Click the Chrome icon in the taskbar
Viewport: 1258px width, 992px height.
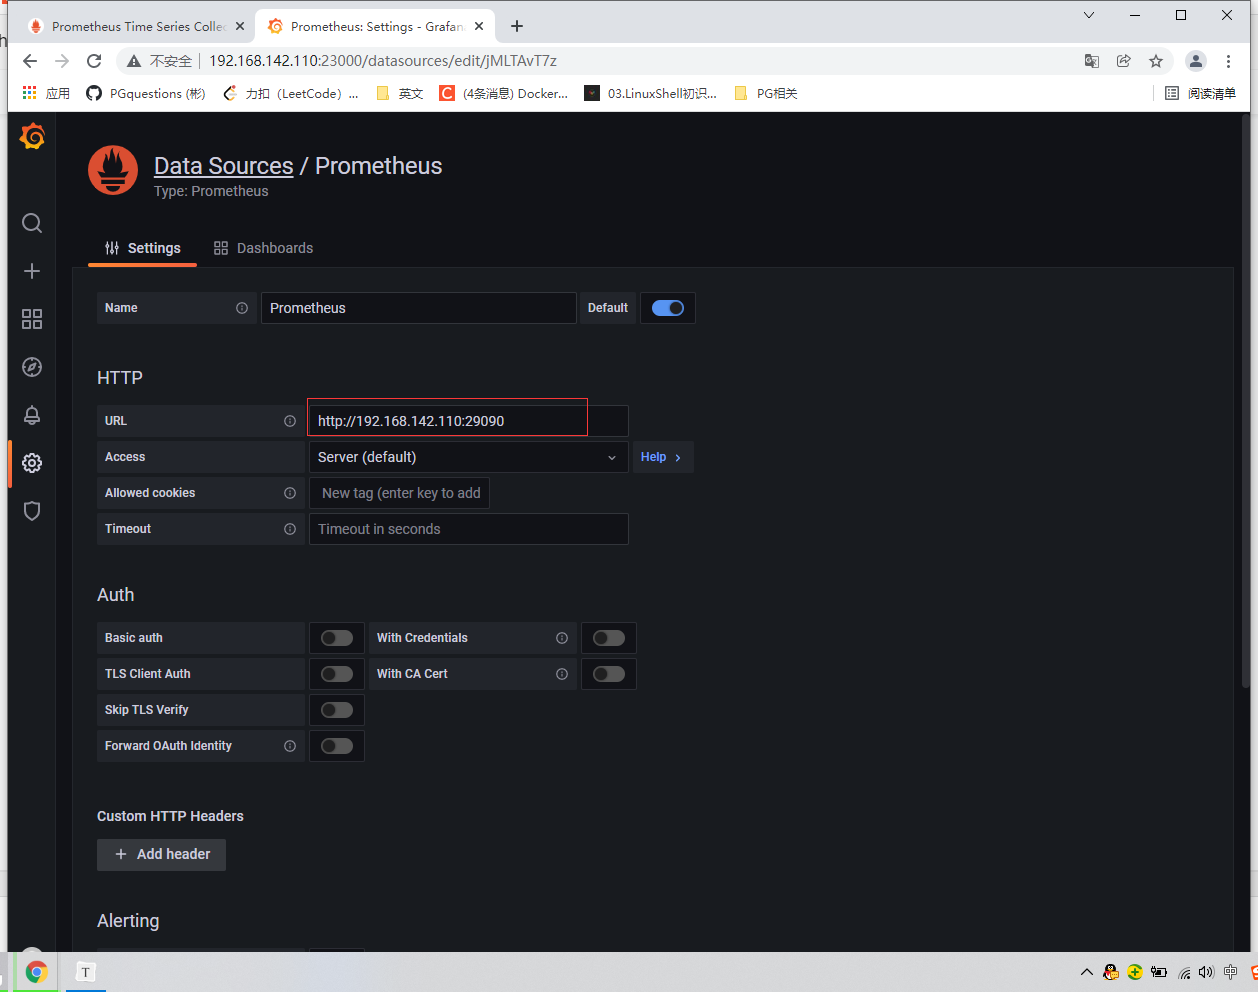[36, 972]
